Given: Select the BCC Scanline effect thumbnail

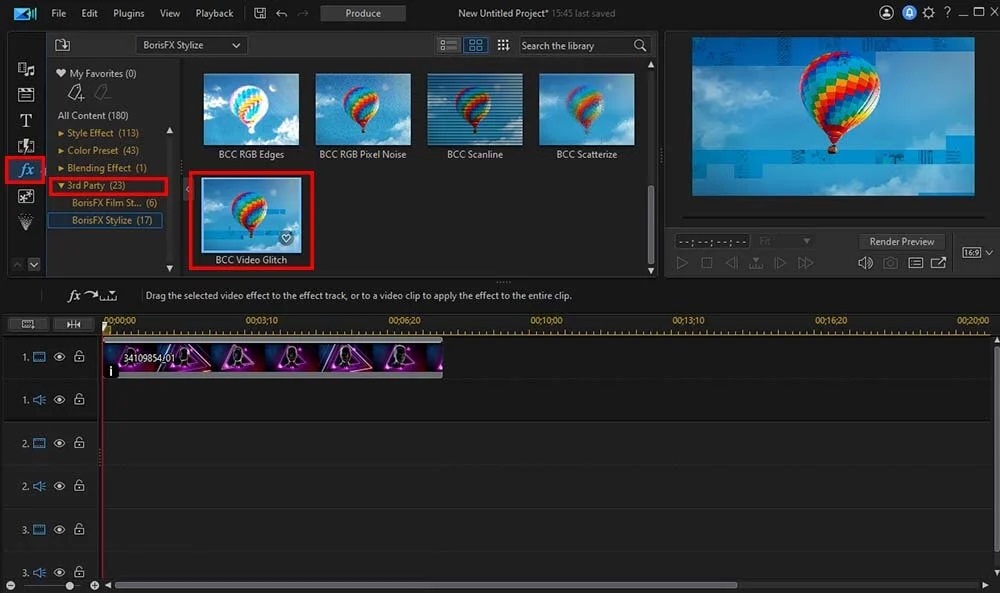Looking at the screenshot, I should [475, 109].
